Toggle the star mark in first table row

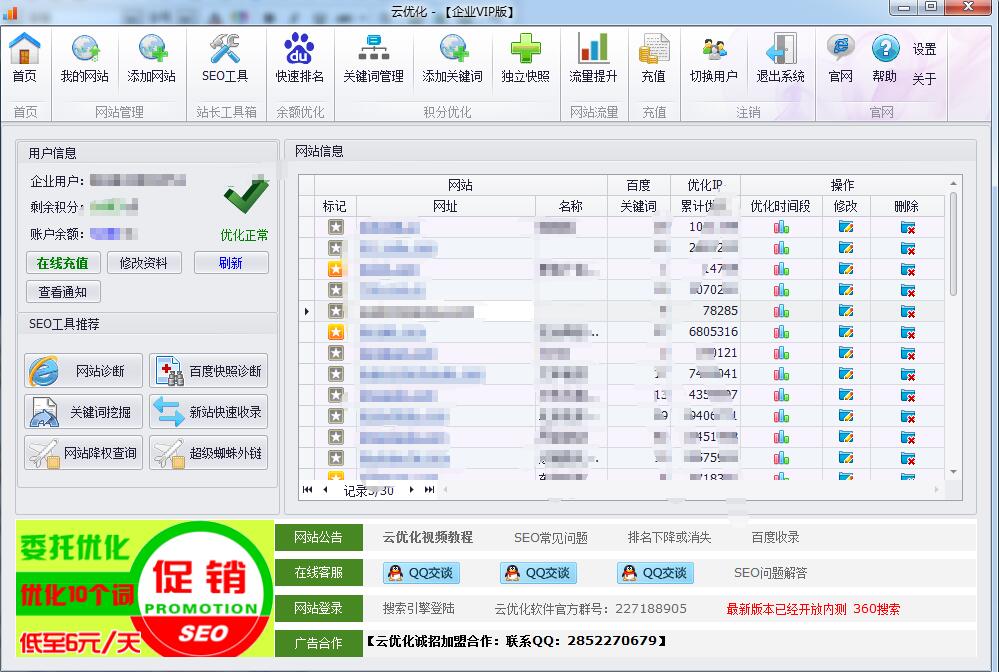(x=335, y=227)
